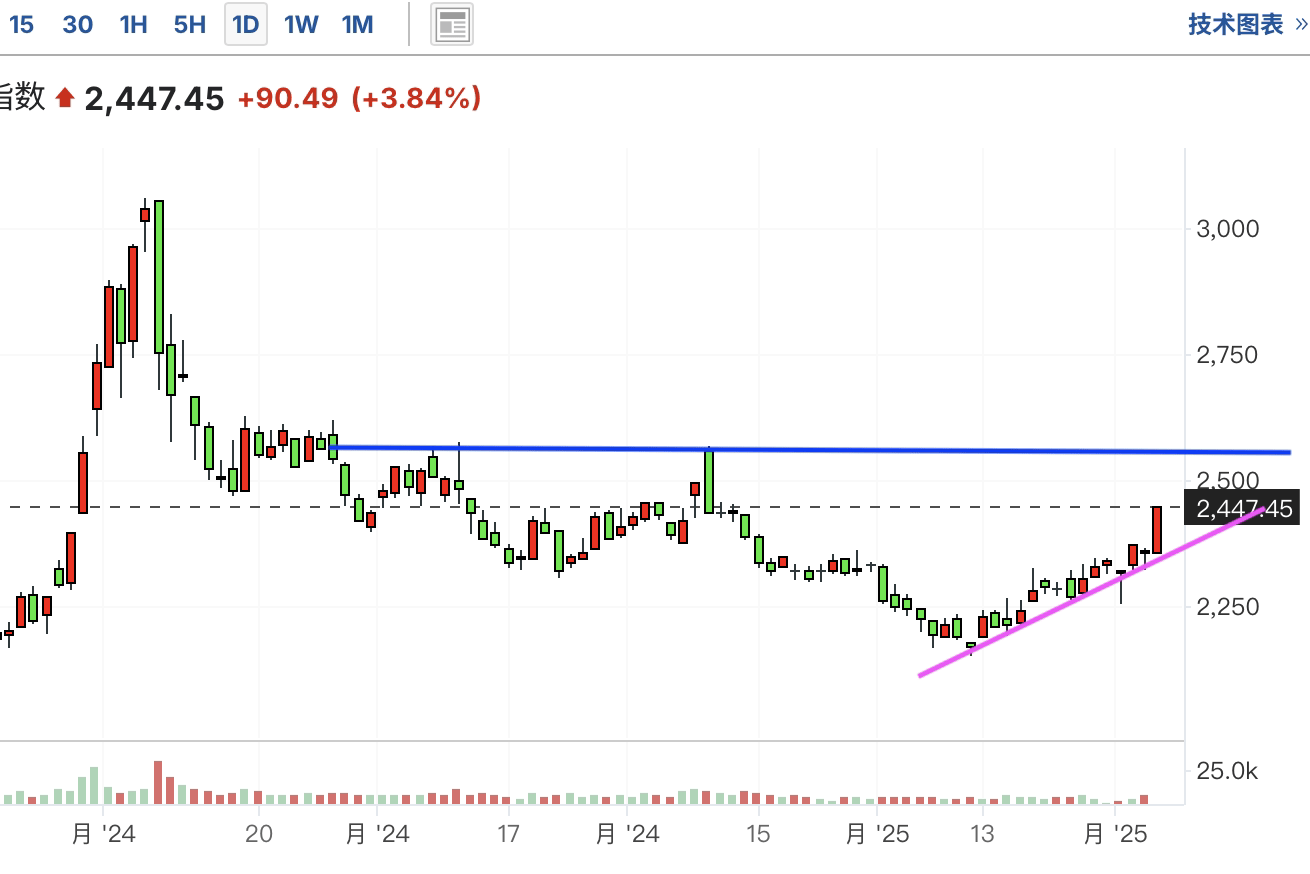Click the 25.0k volume axis label

(x=1226, y=771)
